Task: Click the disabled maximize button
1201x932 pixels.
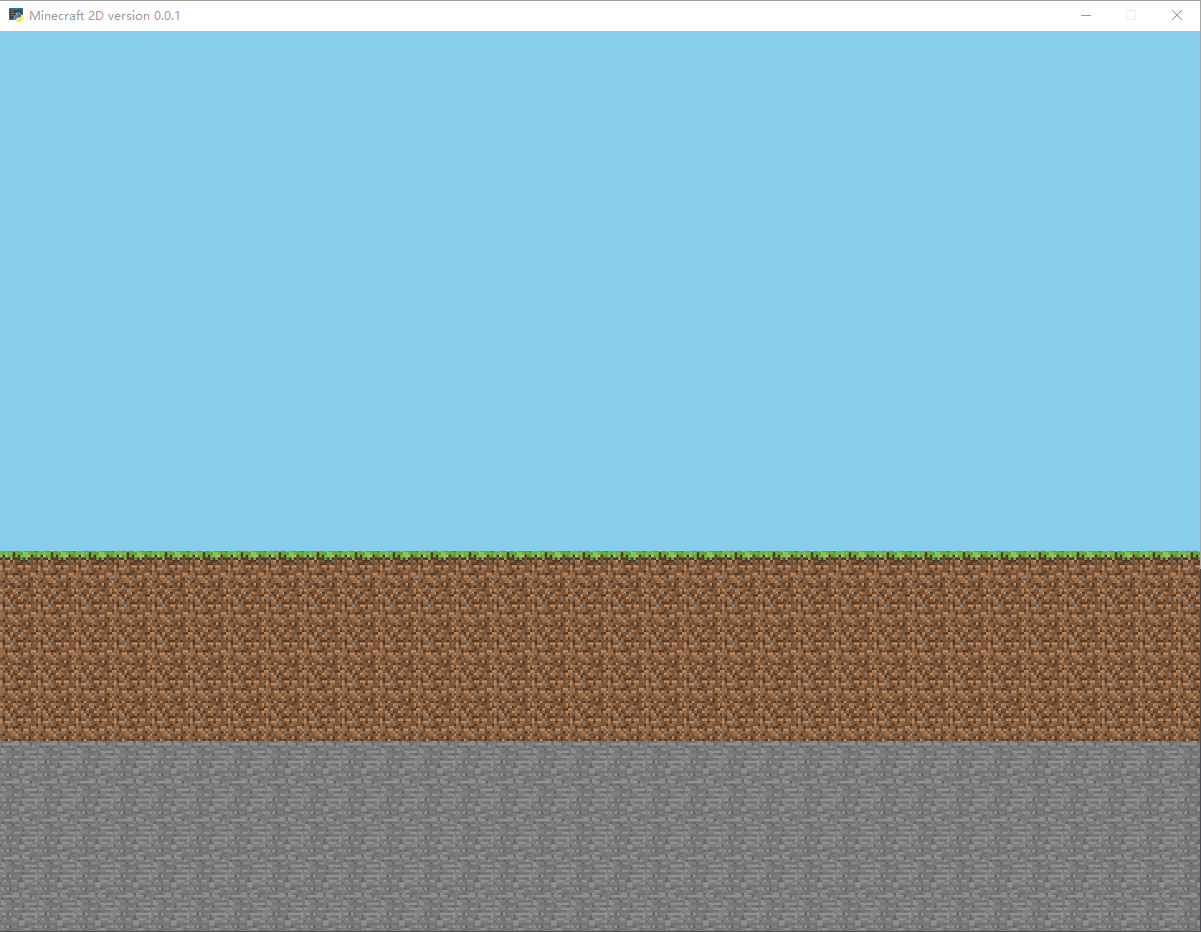Action: [x=1131, y=15]
